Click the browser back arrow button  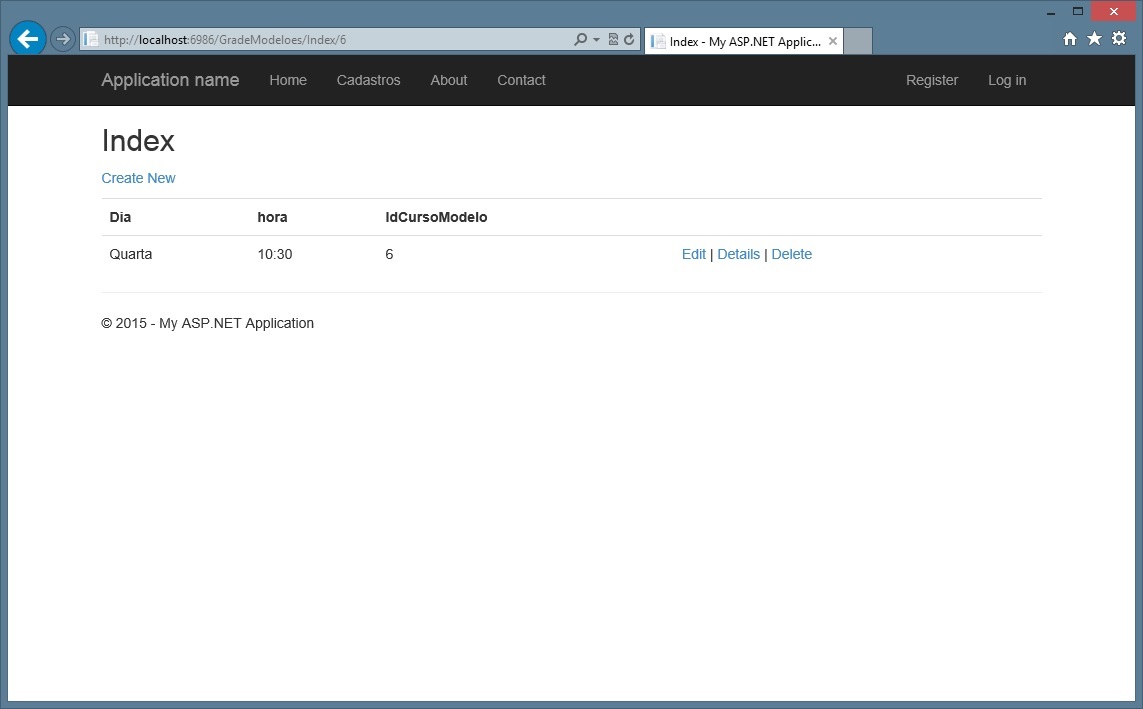[x=28, y=39]
